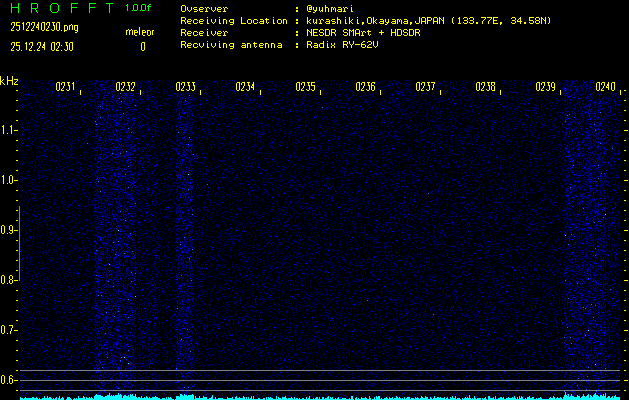Select the 2512240230.png file name
This screenshot has width=629, height=400.
36,27
